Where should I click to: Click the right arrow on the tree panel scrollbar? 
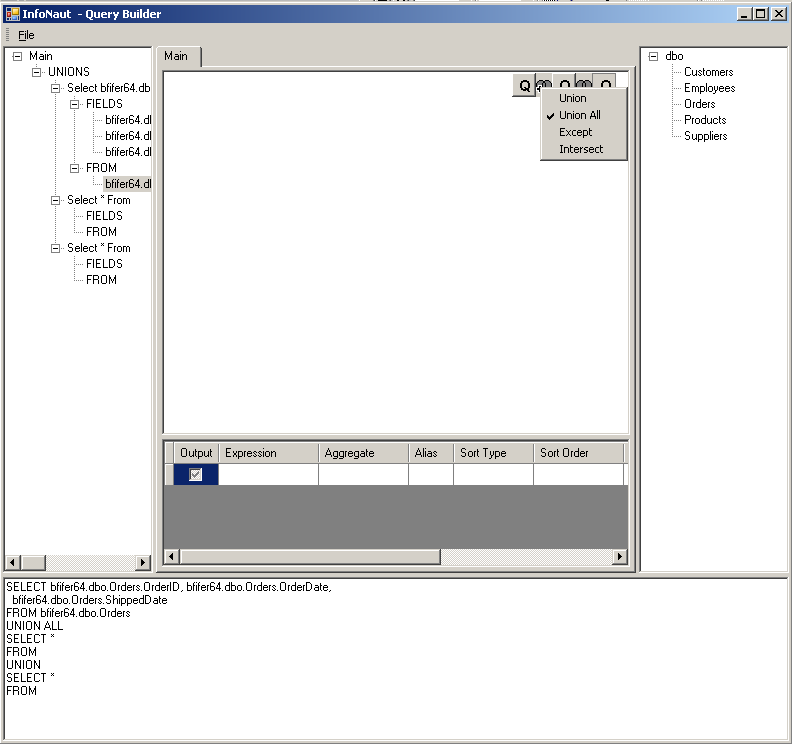tap(143, 563)
